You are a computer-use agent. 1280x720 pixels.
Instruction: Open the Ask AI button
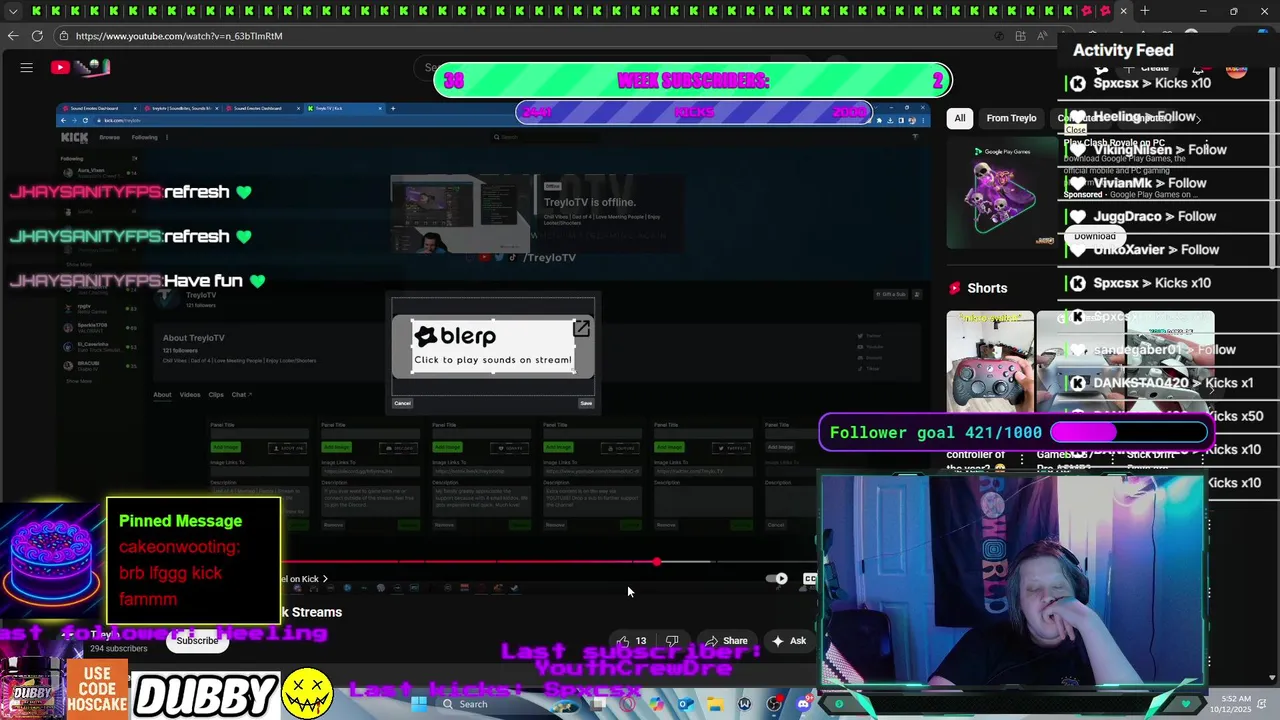pos(788,641)
